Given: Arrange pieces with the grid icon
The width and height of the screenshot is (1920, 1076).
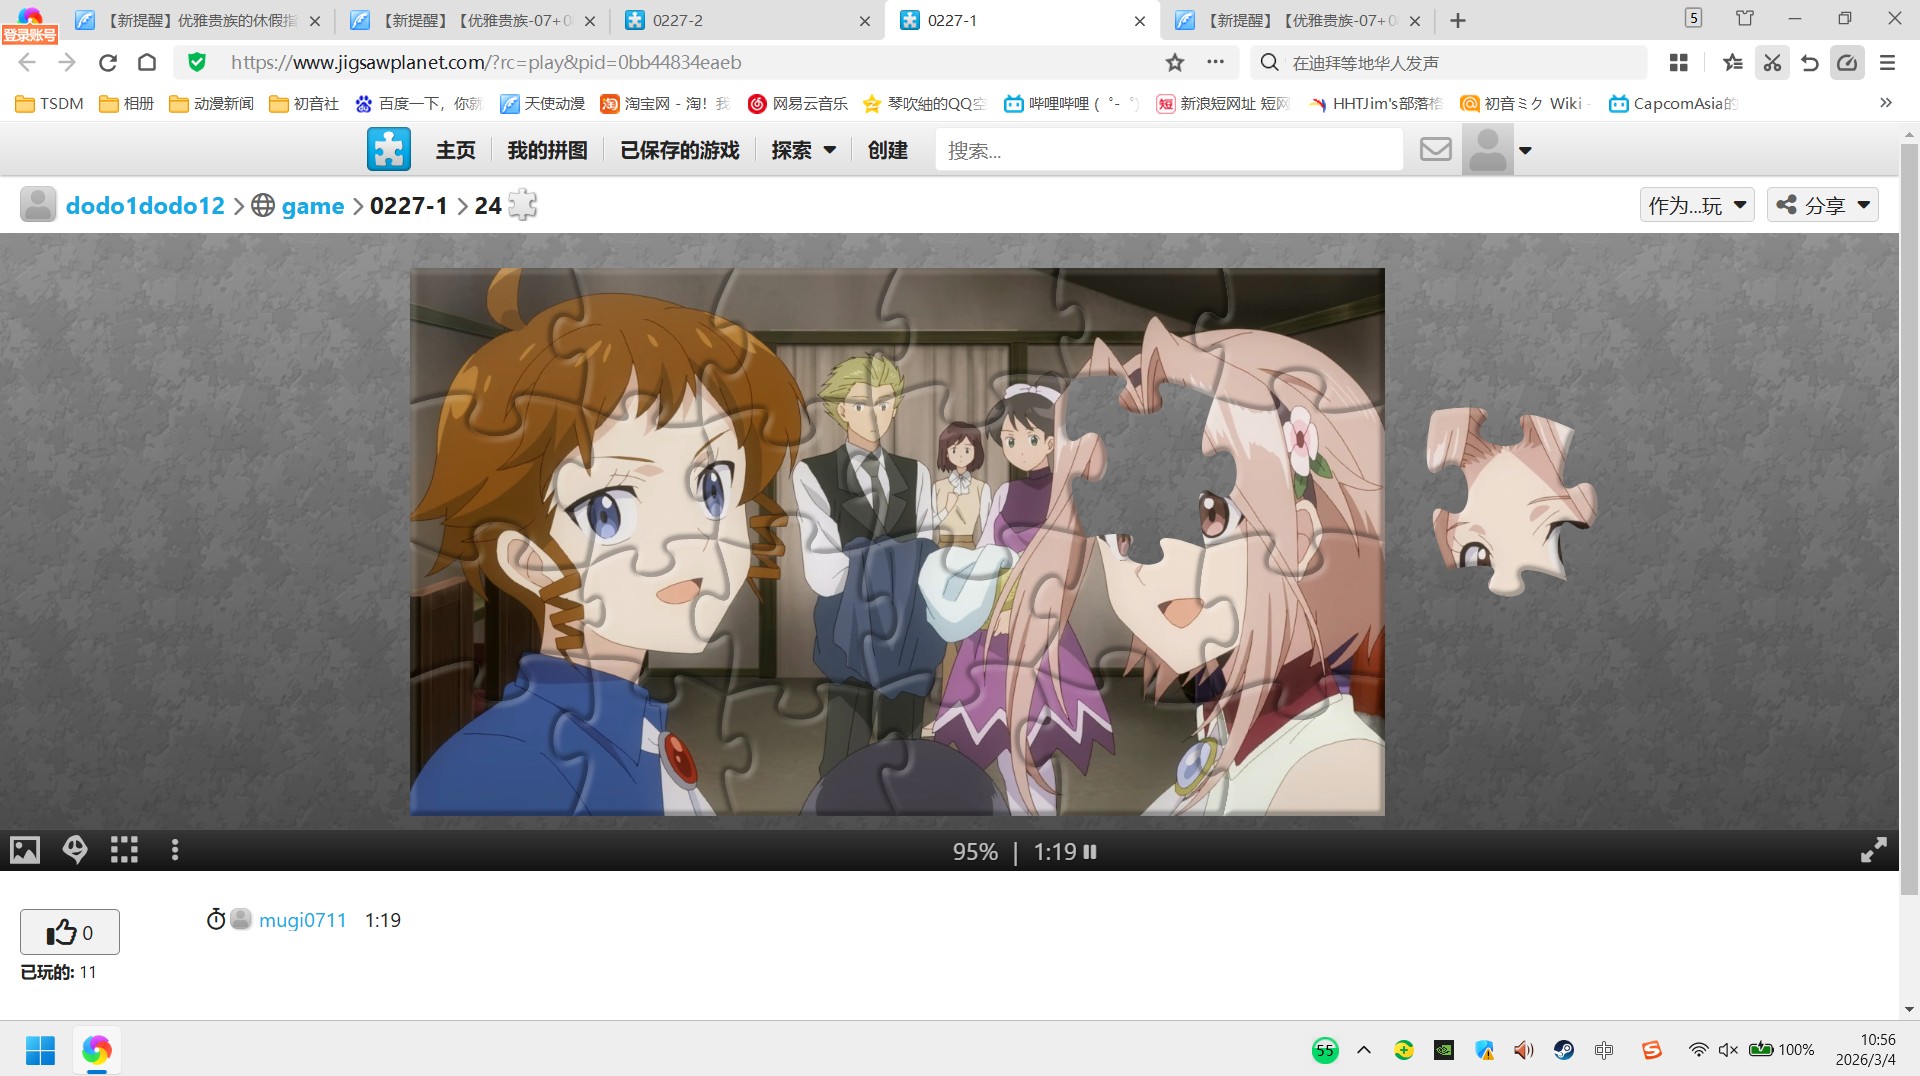Looking at the screenshot, I should point(124,850).
